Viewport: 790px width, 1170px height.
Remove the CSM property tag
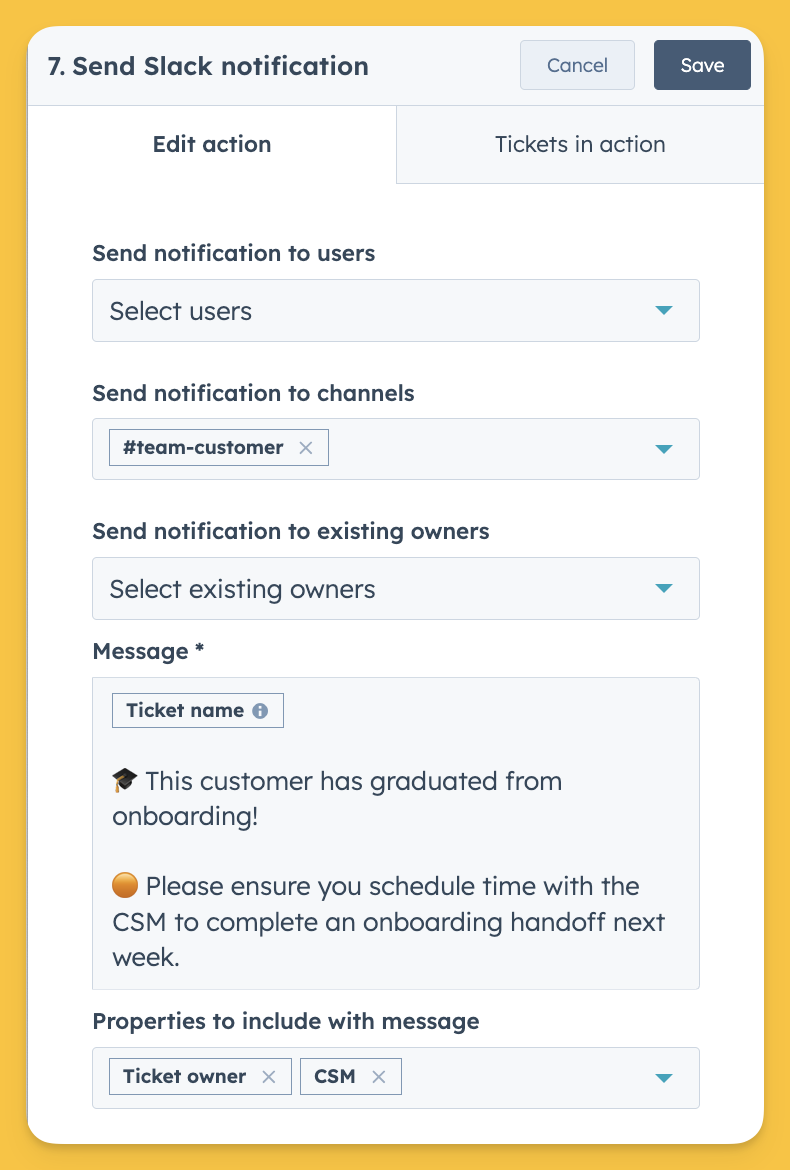pos(379,1077)
